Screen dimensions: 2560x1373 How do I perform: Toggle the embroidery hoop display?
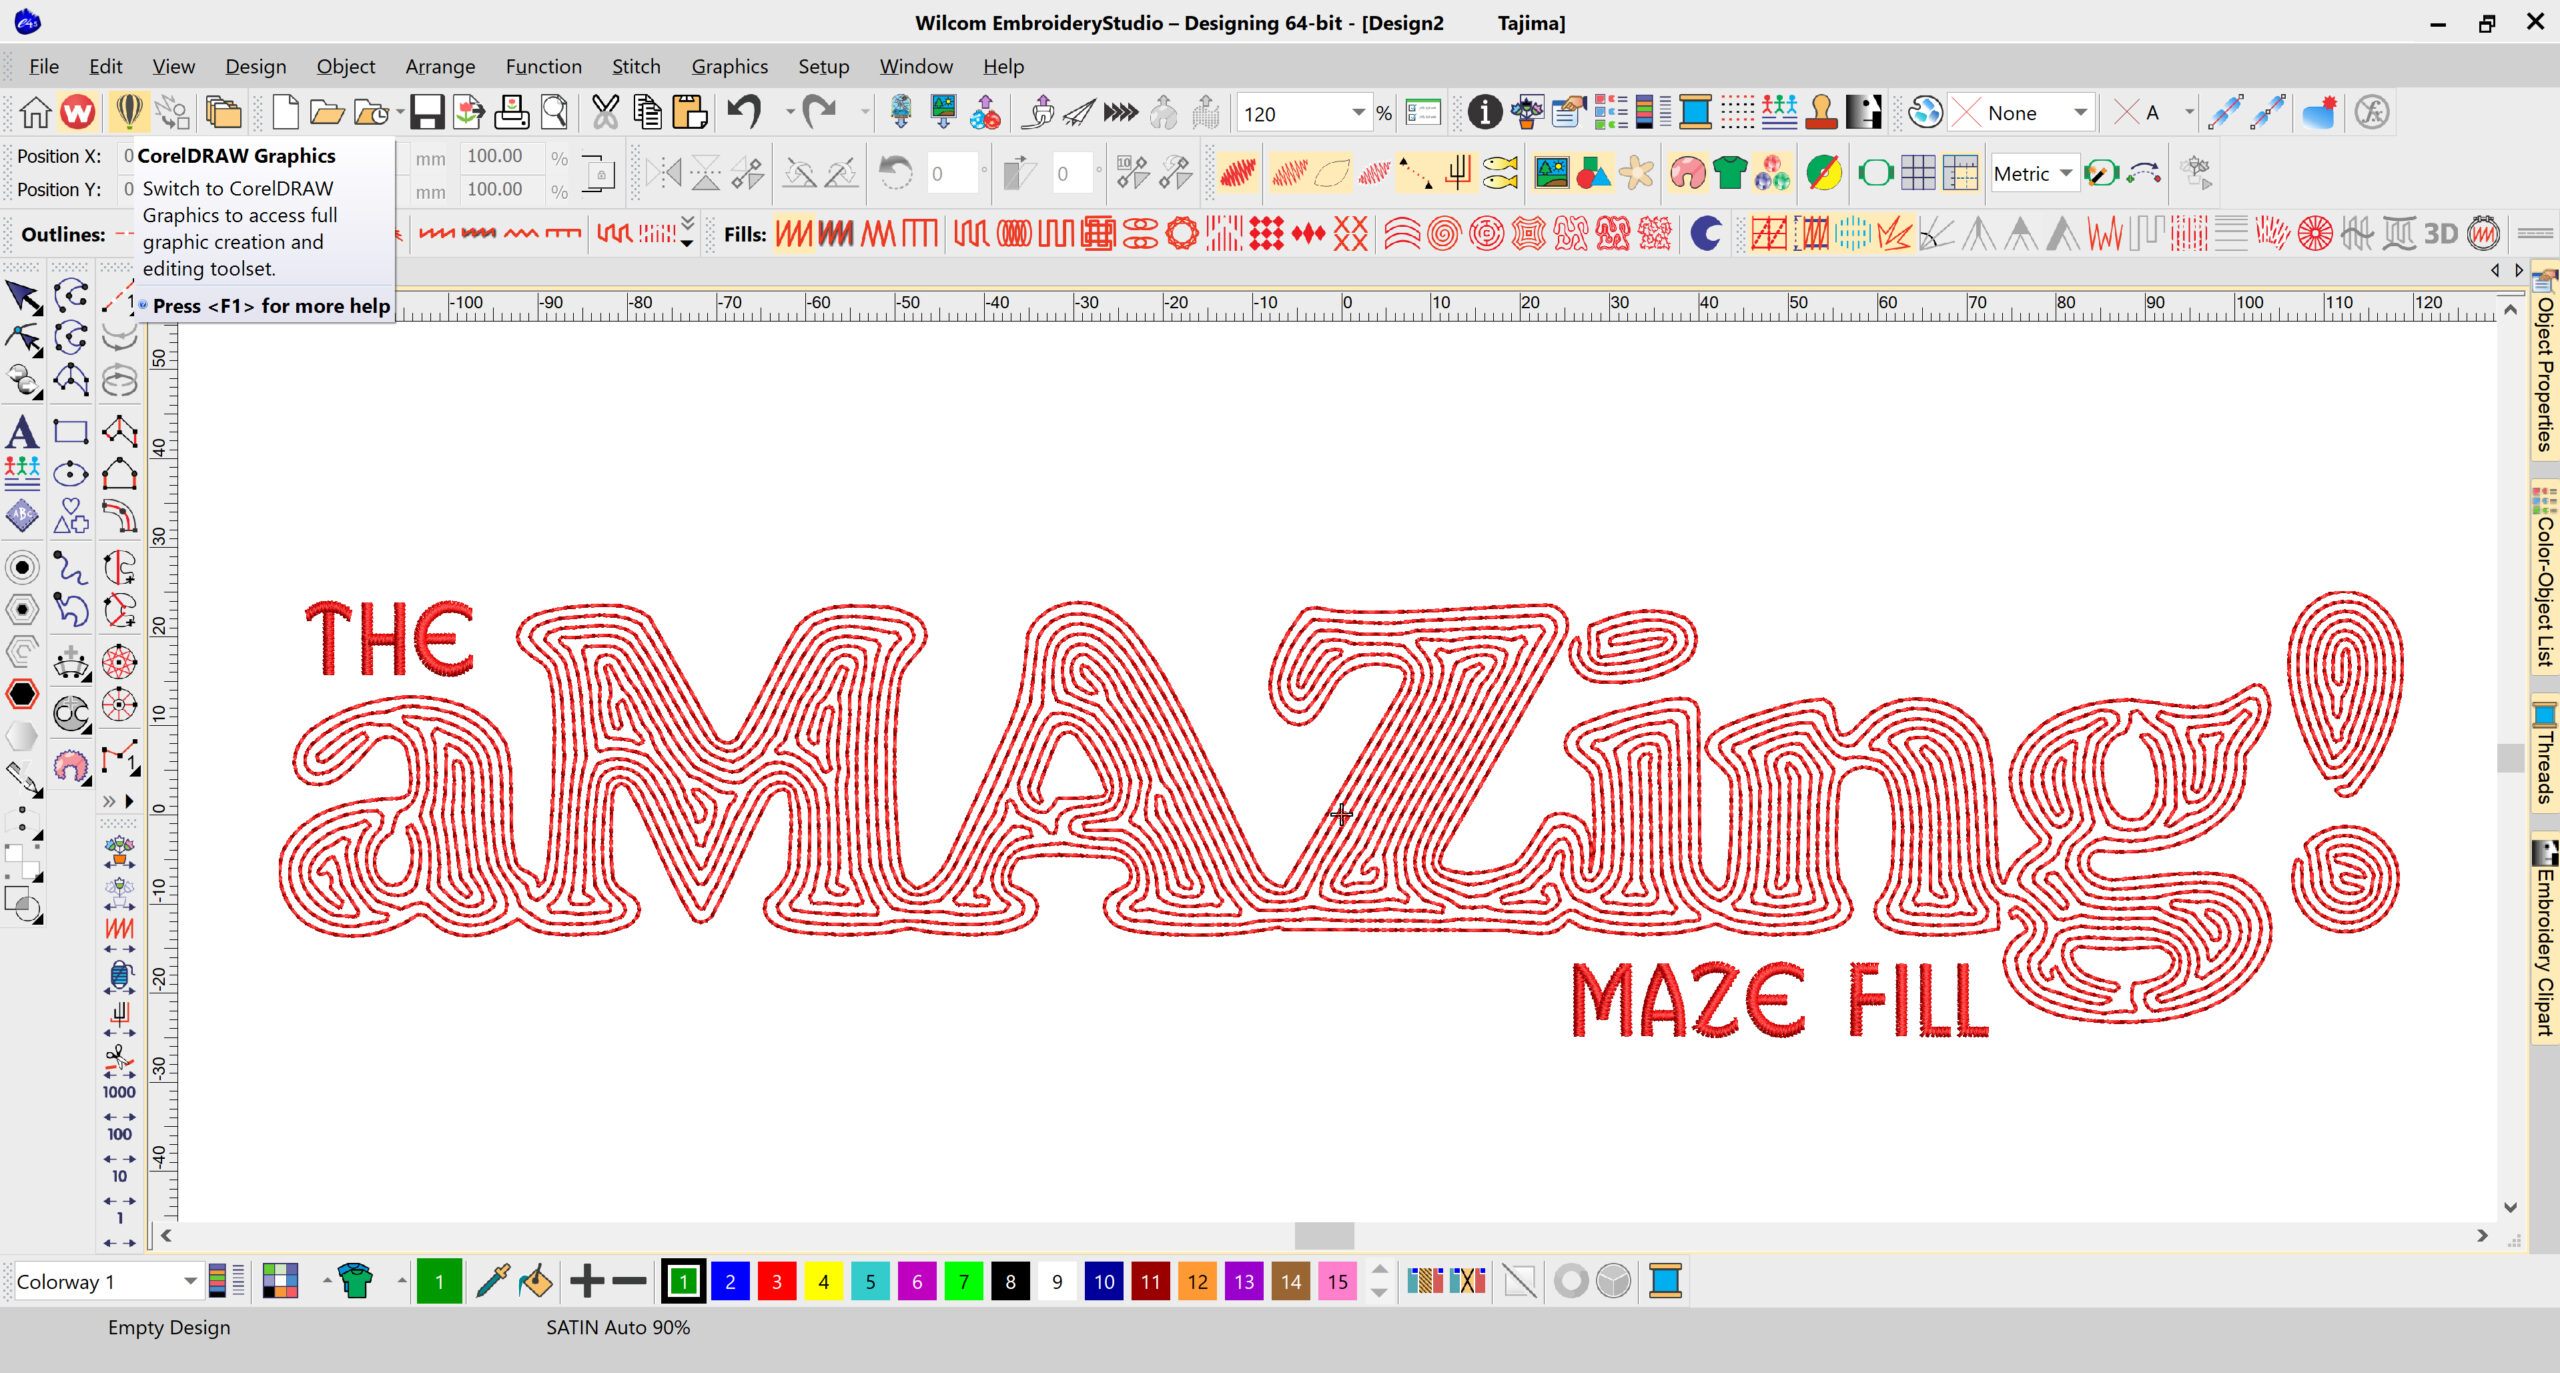tap(1875, 172)
